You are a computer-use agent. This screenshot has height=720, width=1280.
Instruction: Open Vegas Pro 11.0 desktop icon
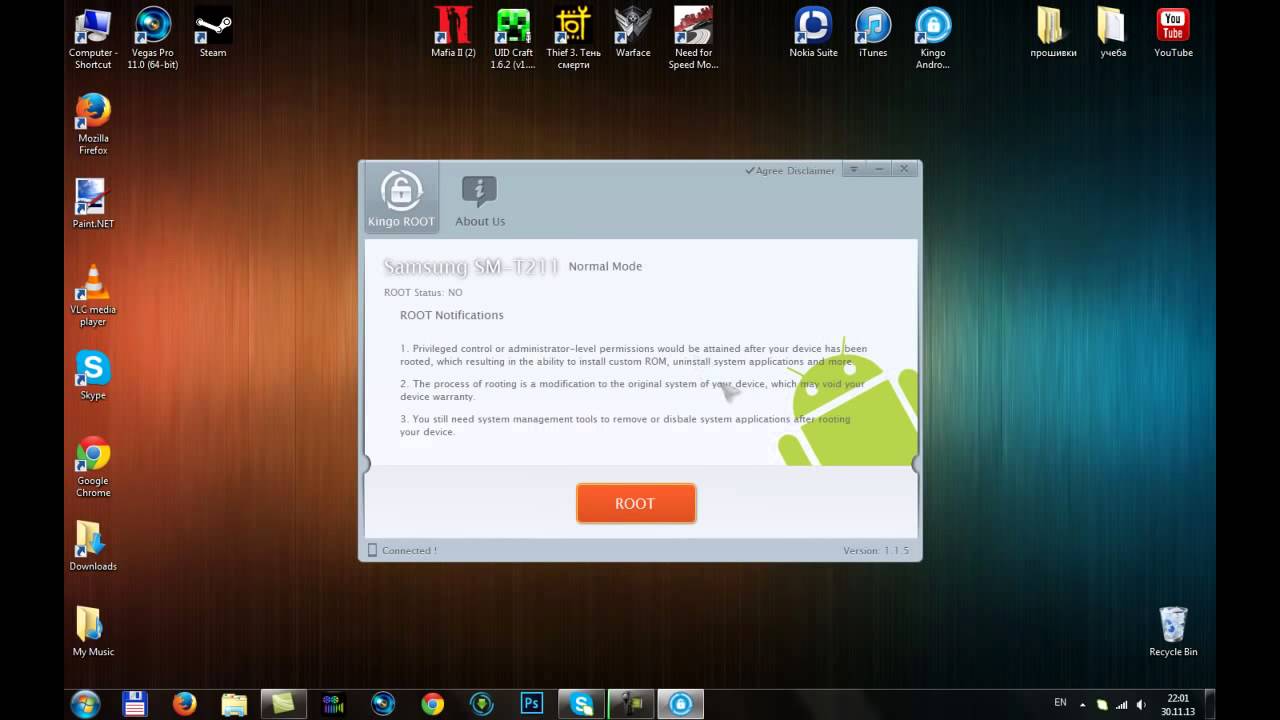153,38
